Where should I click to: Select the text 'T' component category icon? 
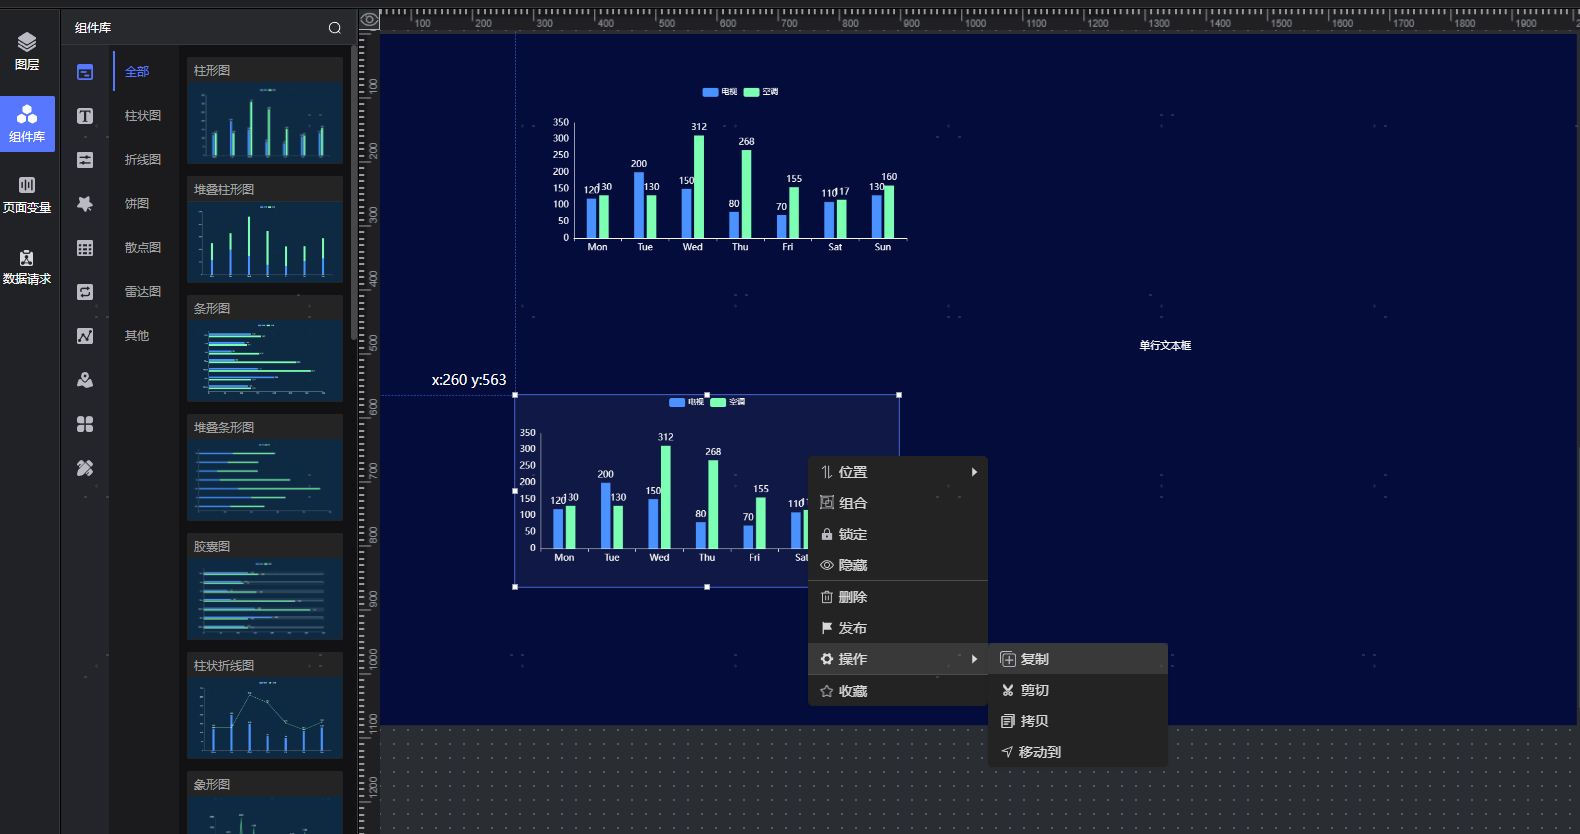coord(85,116)
